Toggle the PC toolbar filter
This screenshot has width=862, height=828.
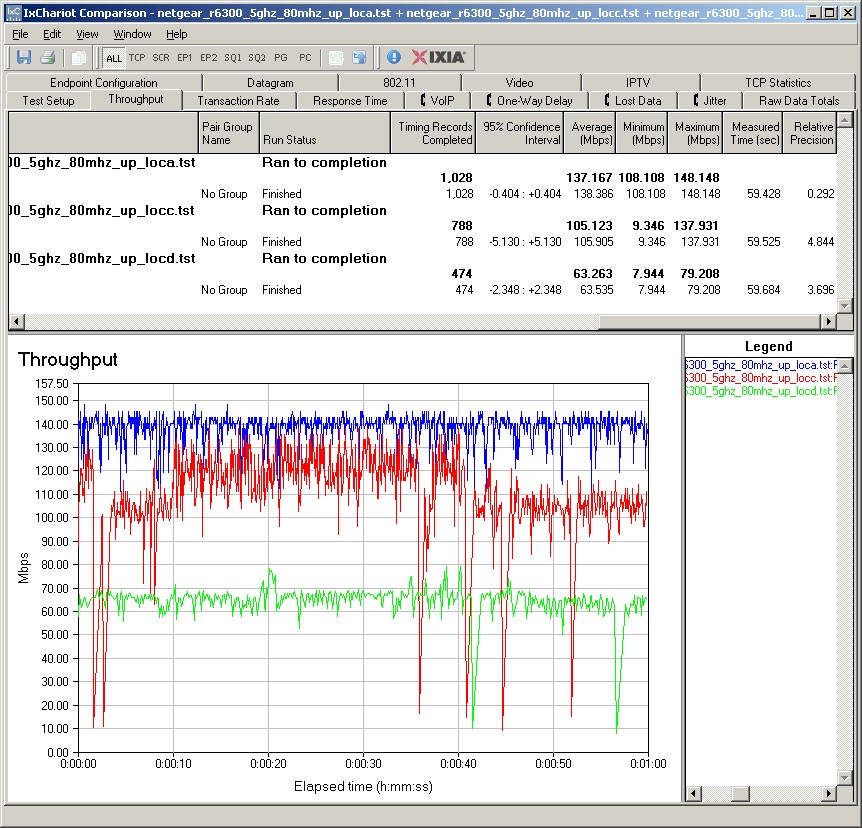(305, 58)
